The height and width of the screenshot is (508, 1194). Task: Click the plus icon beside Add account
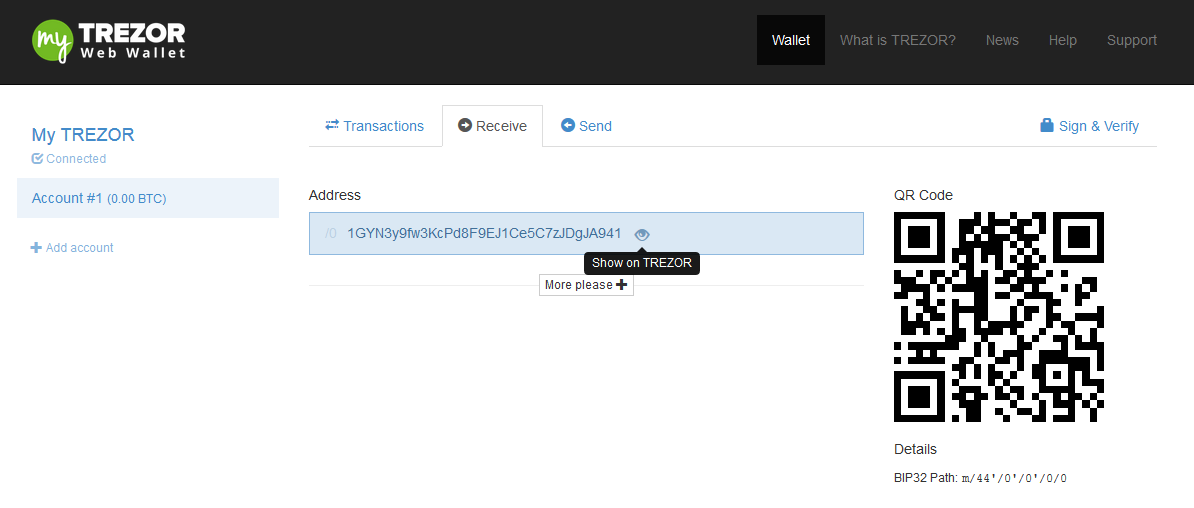pyautogui.click(x=36, y=248)
